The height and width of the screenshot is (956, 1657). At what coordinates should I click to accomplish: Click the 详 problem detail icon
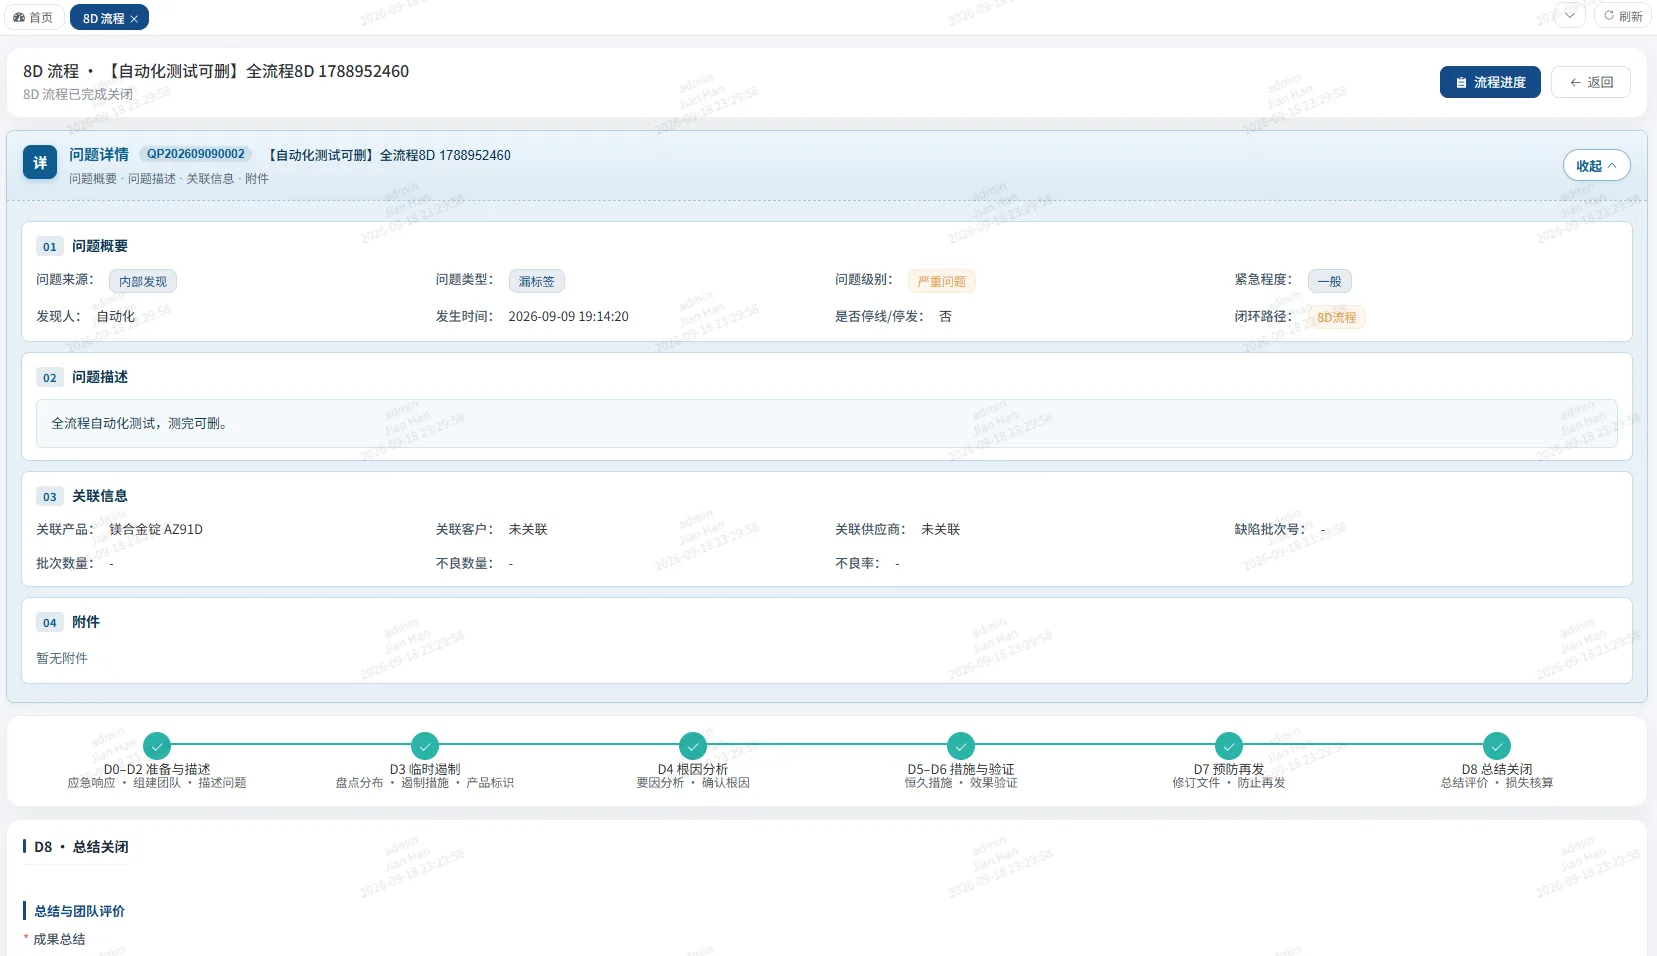(x=40, y=163)
